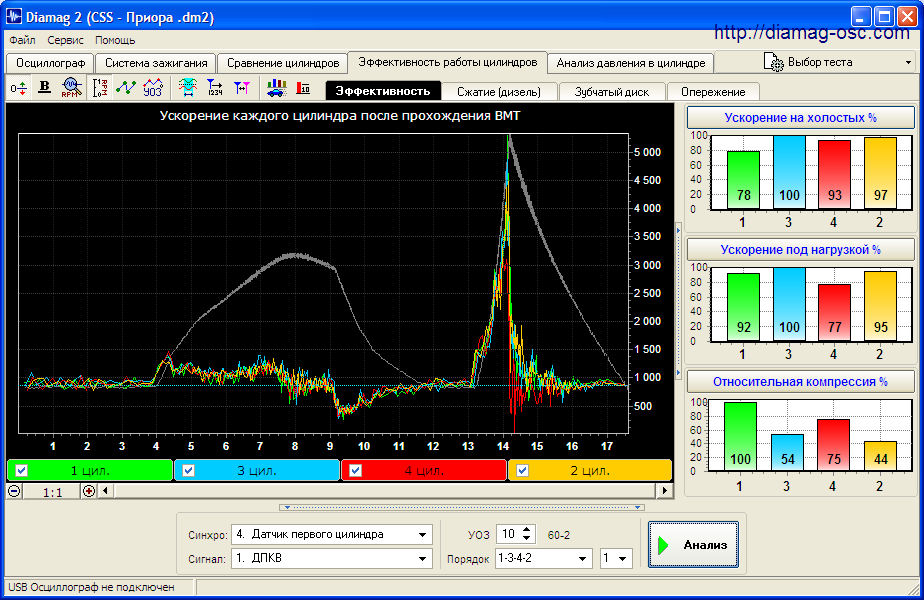Click the УОЗ ignition timing icon

[152, 88]
